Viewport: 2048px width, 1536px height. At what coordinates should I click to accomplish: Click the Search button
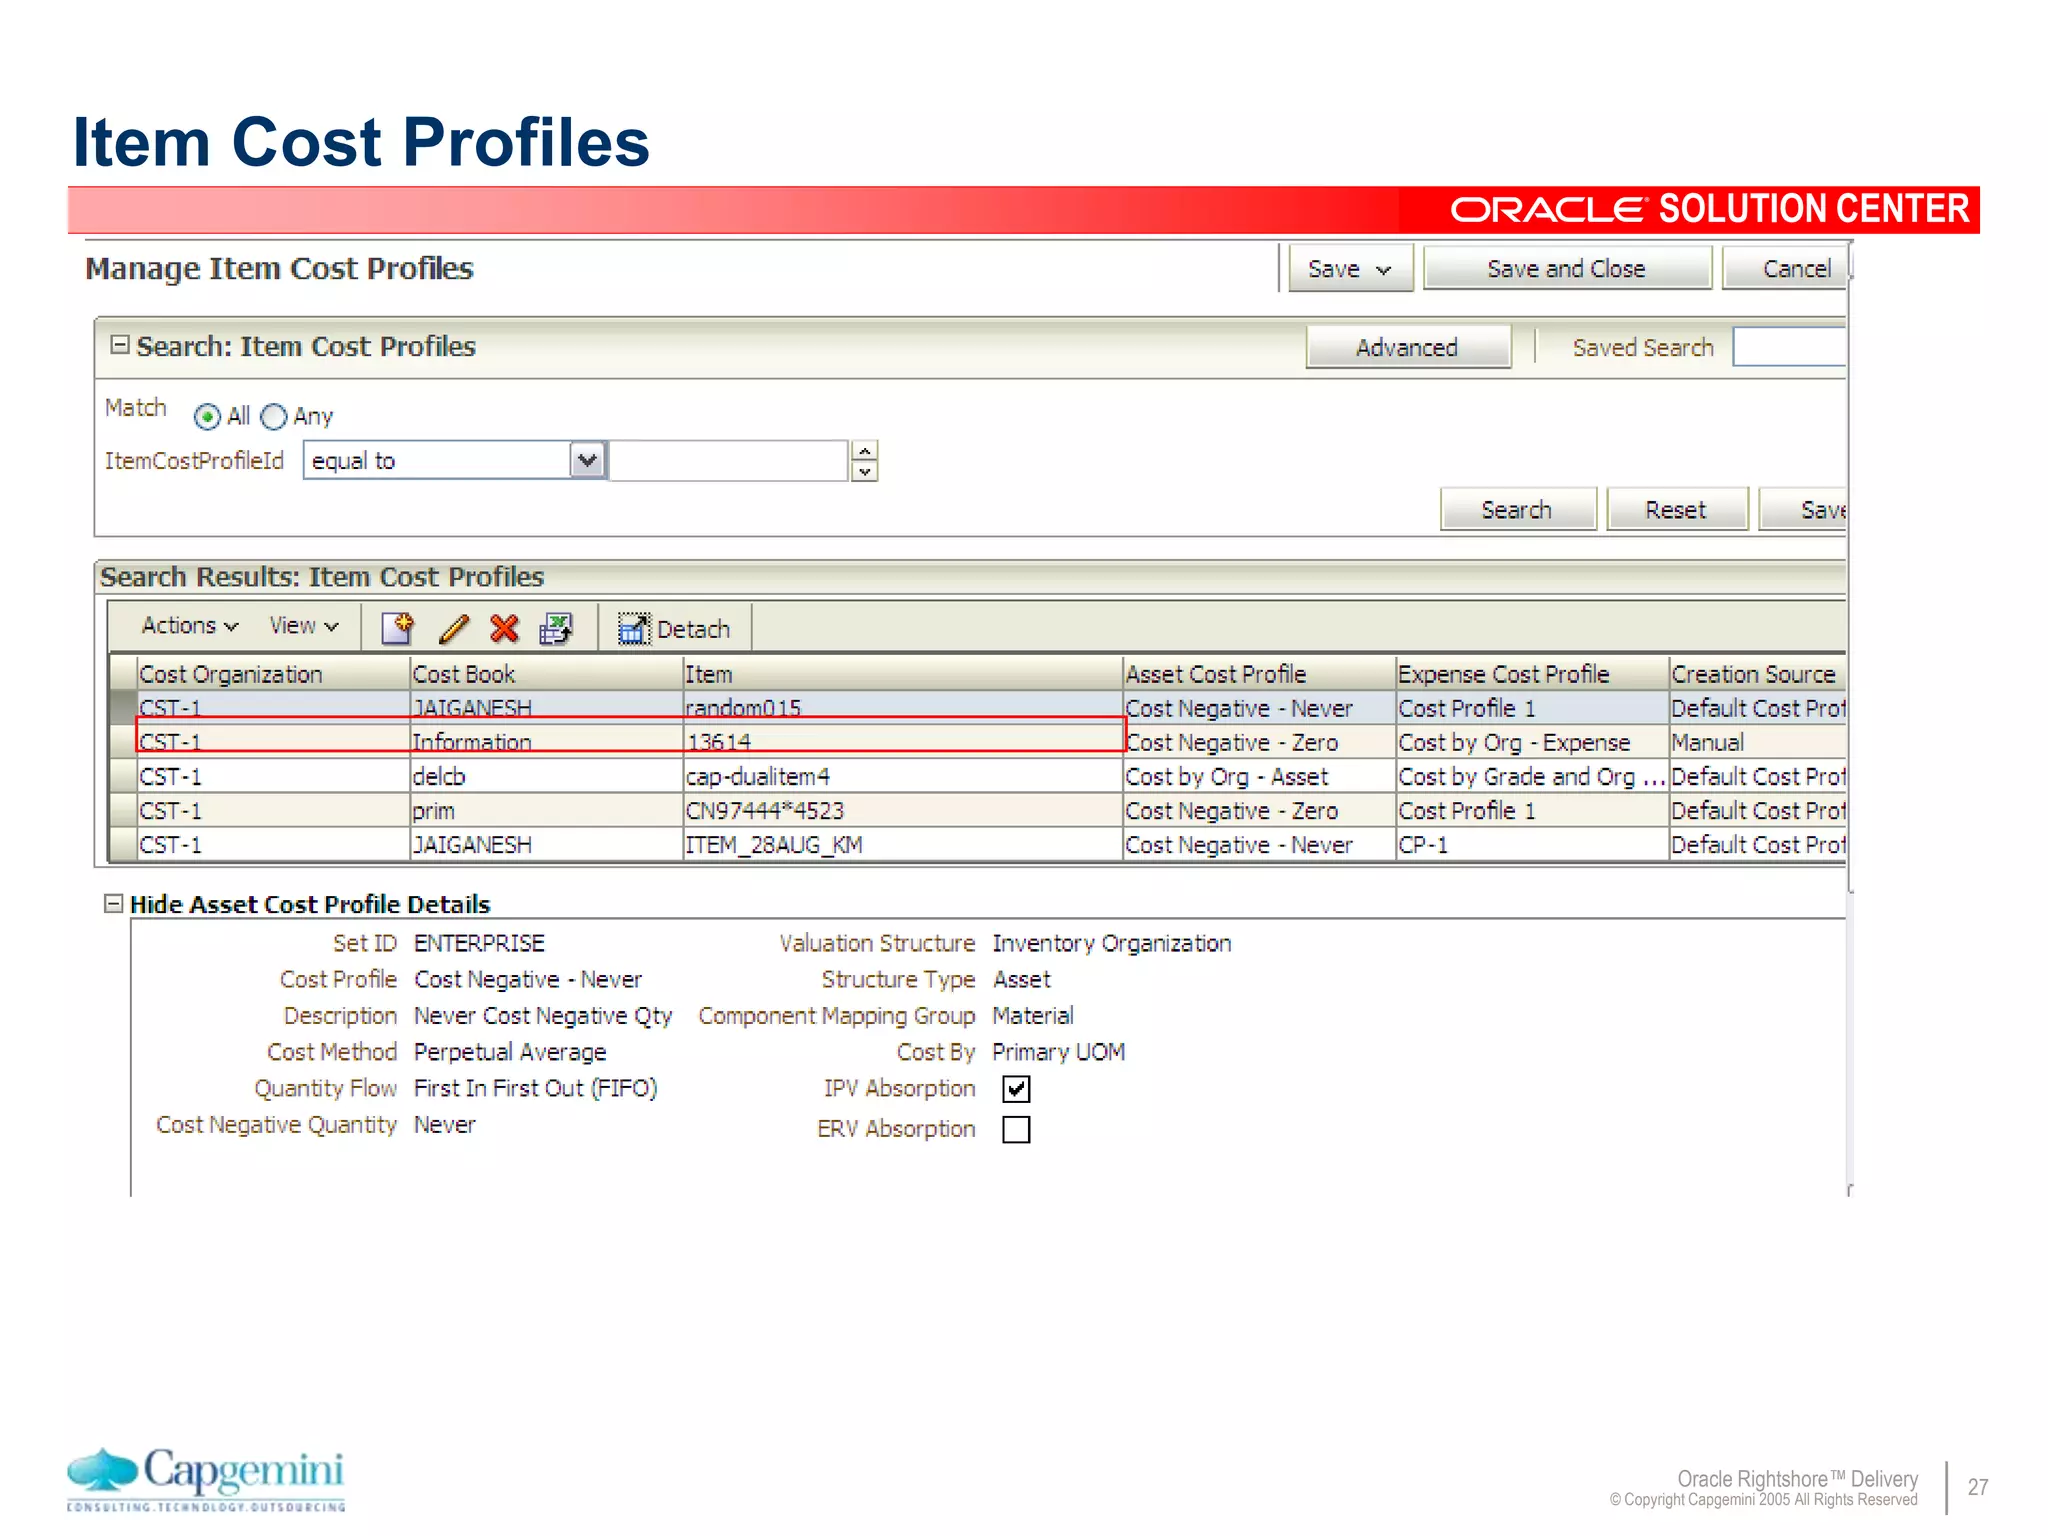click(x=1517, y=510)
